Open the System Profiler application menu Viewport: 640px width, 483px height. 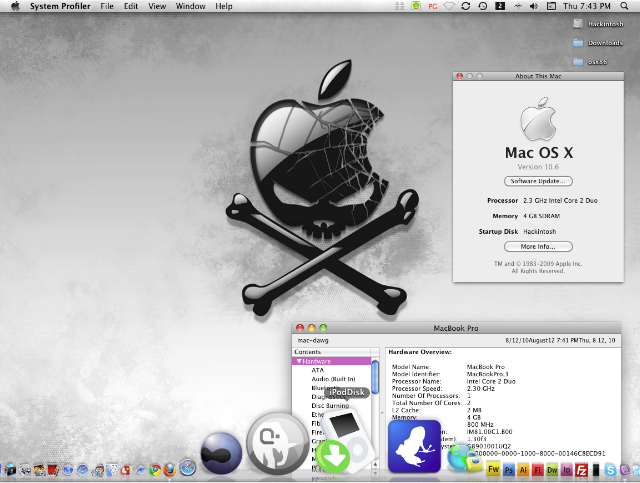pos(60,6)
